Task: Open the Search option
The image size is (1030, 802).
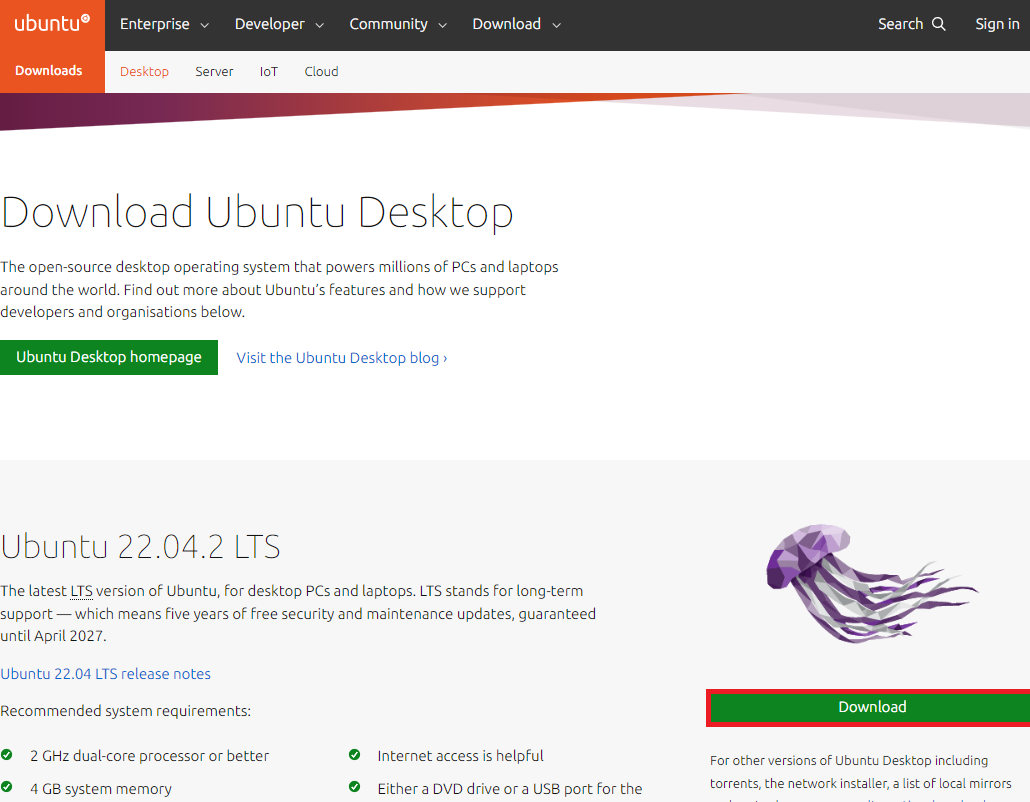Action: point(912,24)
